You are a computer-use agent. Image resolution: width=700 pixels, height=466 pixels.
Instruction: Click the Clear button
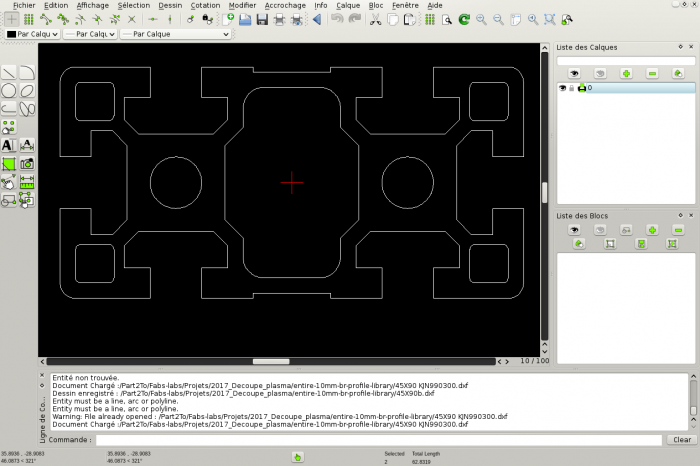pos(680,440)
